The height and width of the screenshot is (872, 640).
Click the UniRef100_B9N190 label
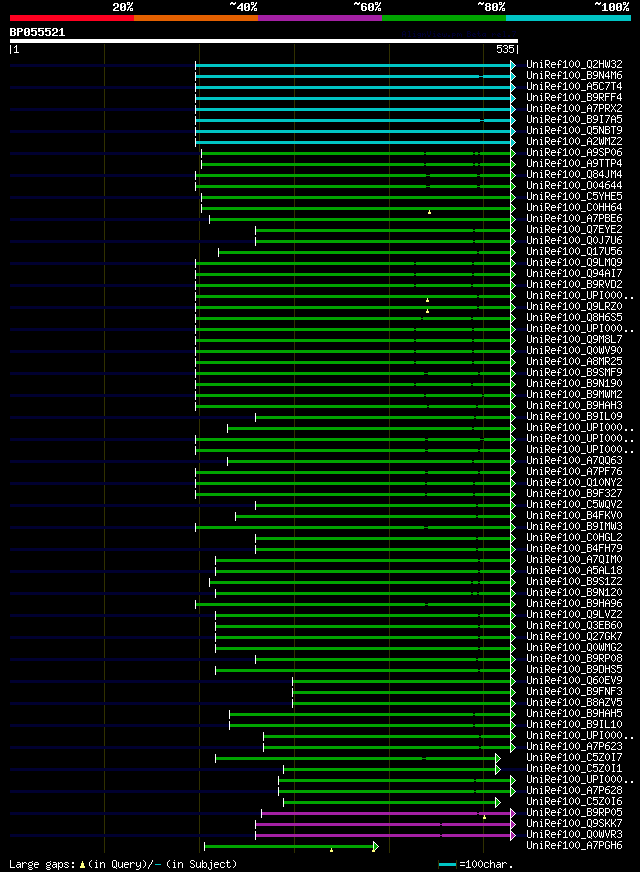coord(574,384)
